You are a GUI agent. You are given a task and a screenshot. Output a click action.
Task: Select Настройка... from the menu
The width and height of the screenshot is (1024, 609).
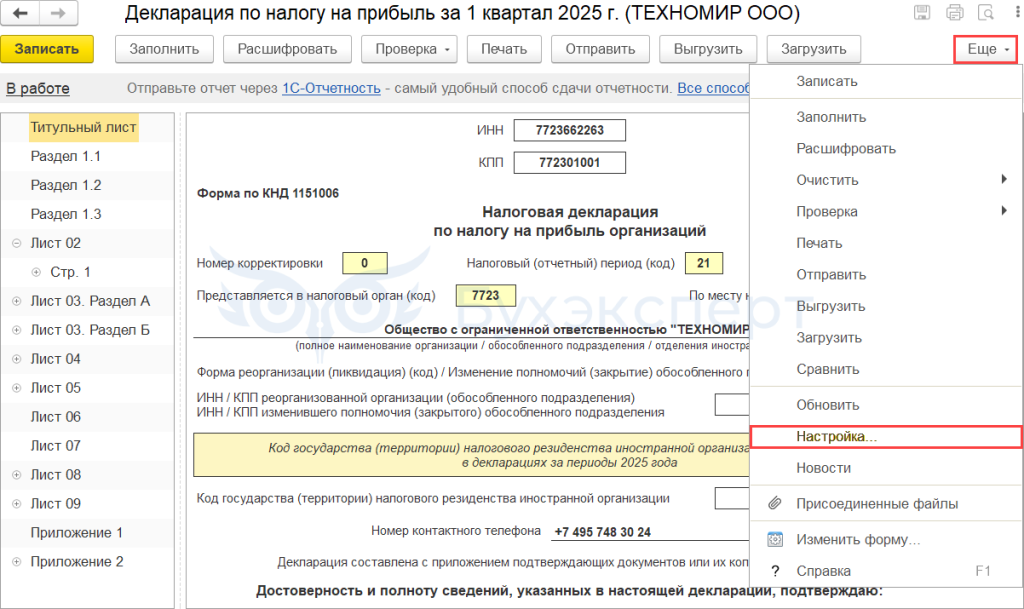(836, 437)
